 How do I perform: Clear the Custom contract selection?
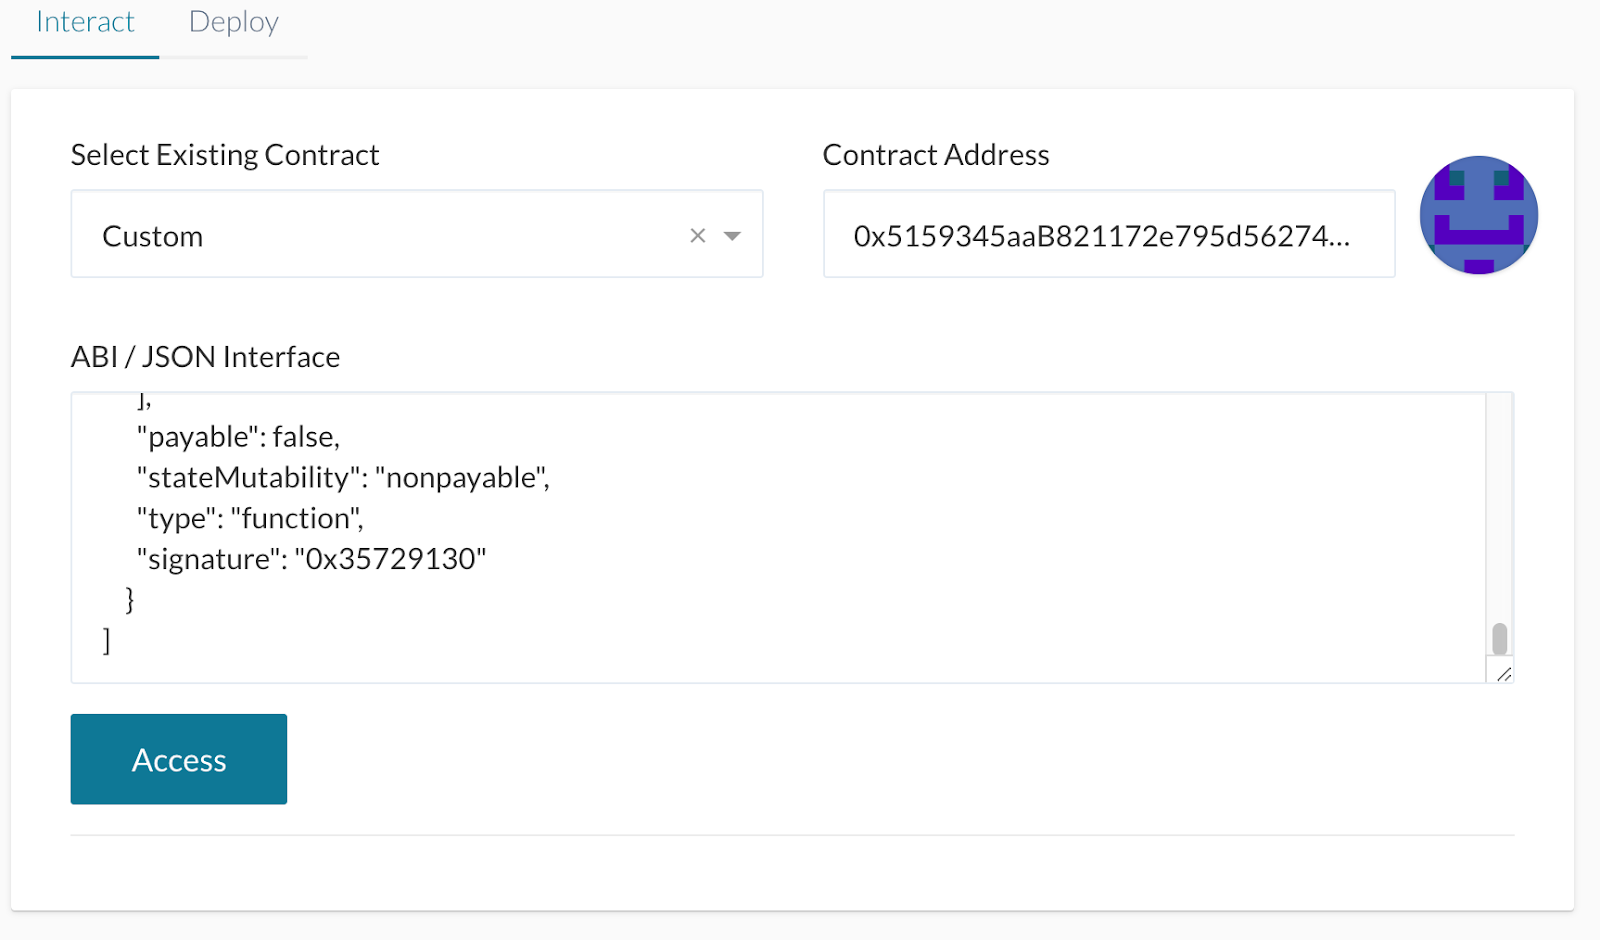coord(698,236)
